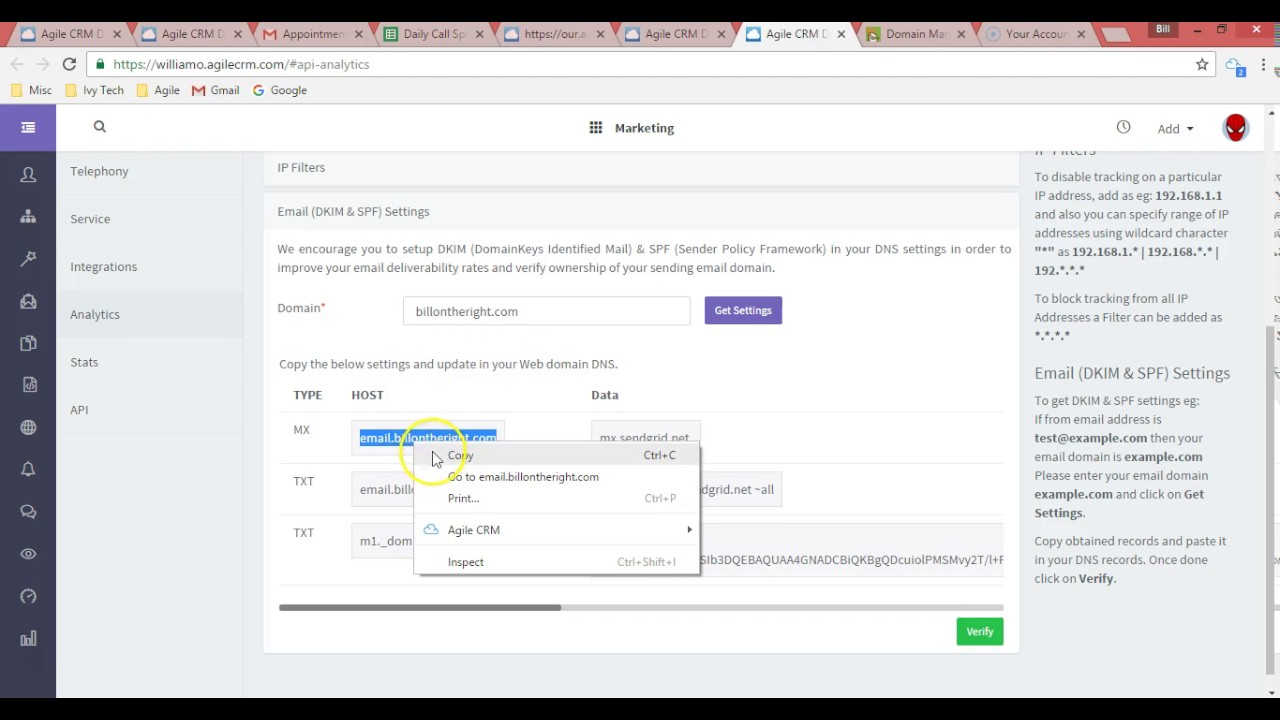1280x720 pixels.
Task: Open the hamburger menu in purple header
Action: click(28, 127)
